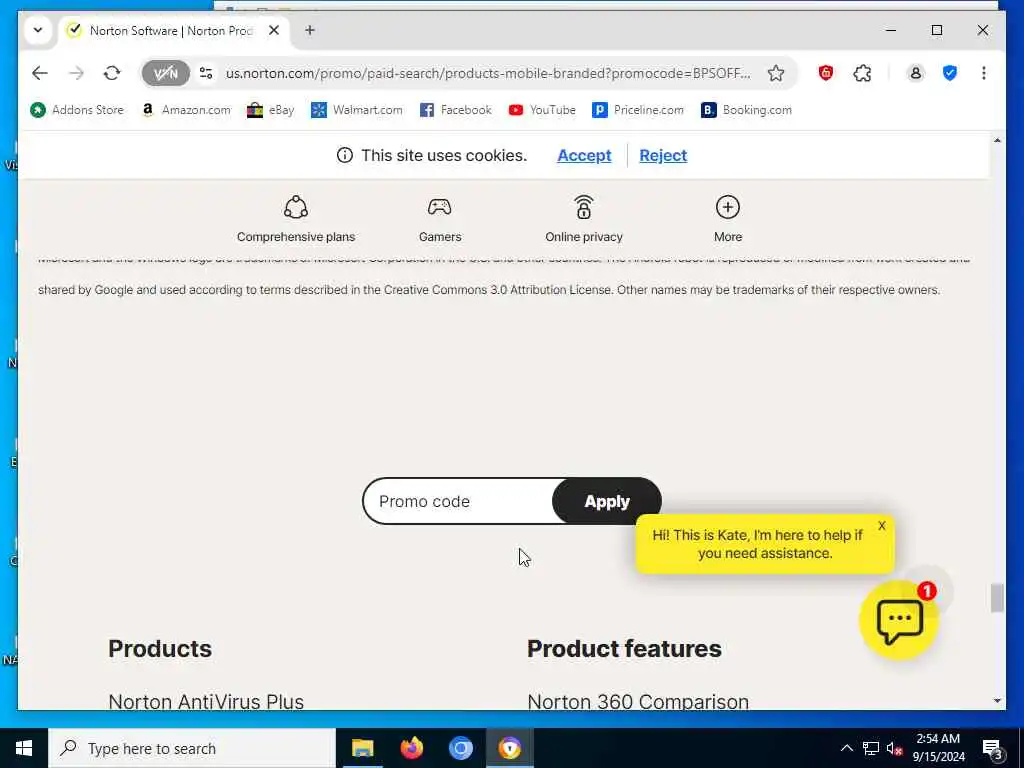Open Firefox from the taskbar
The image size is (1024, 768).
[x=411, y=748]
